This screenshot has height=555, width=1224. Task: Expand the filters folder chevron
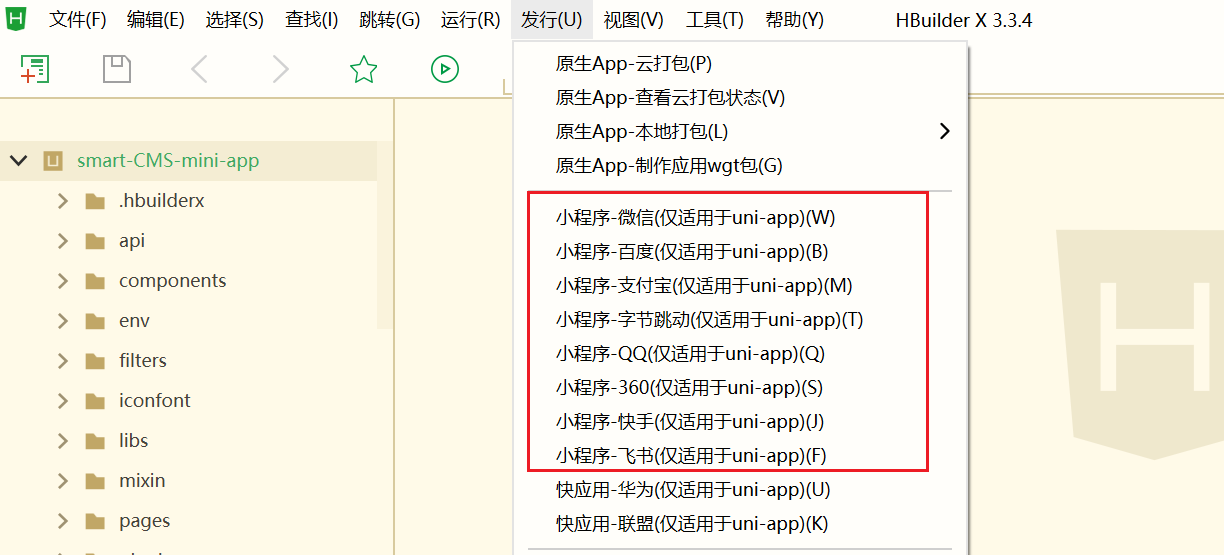63,361
